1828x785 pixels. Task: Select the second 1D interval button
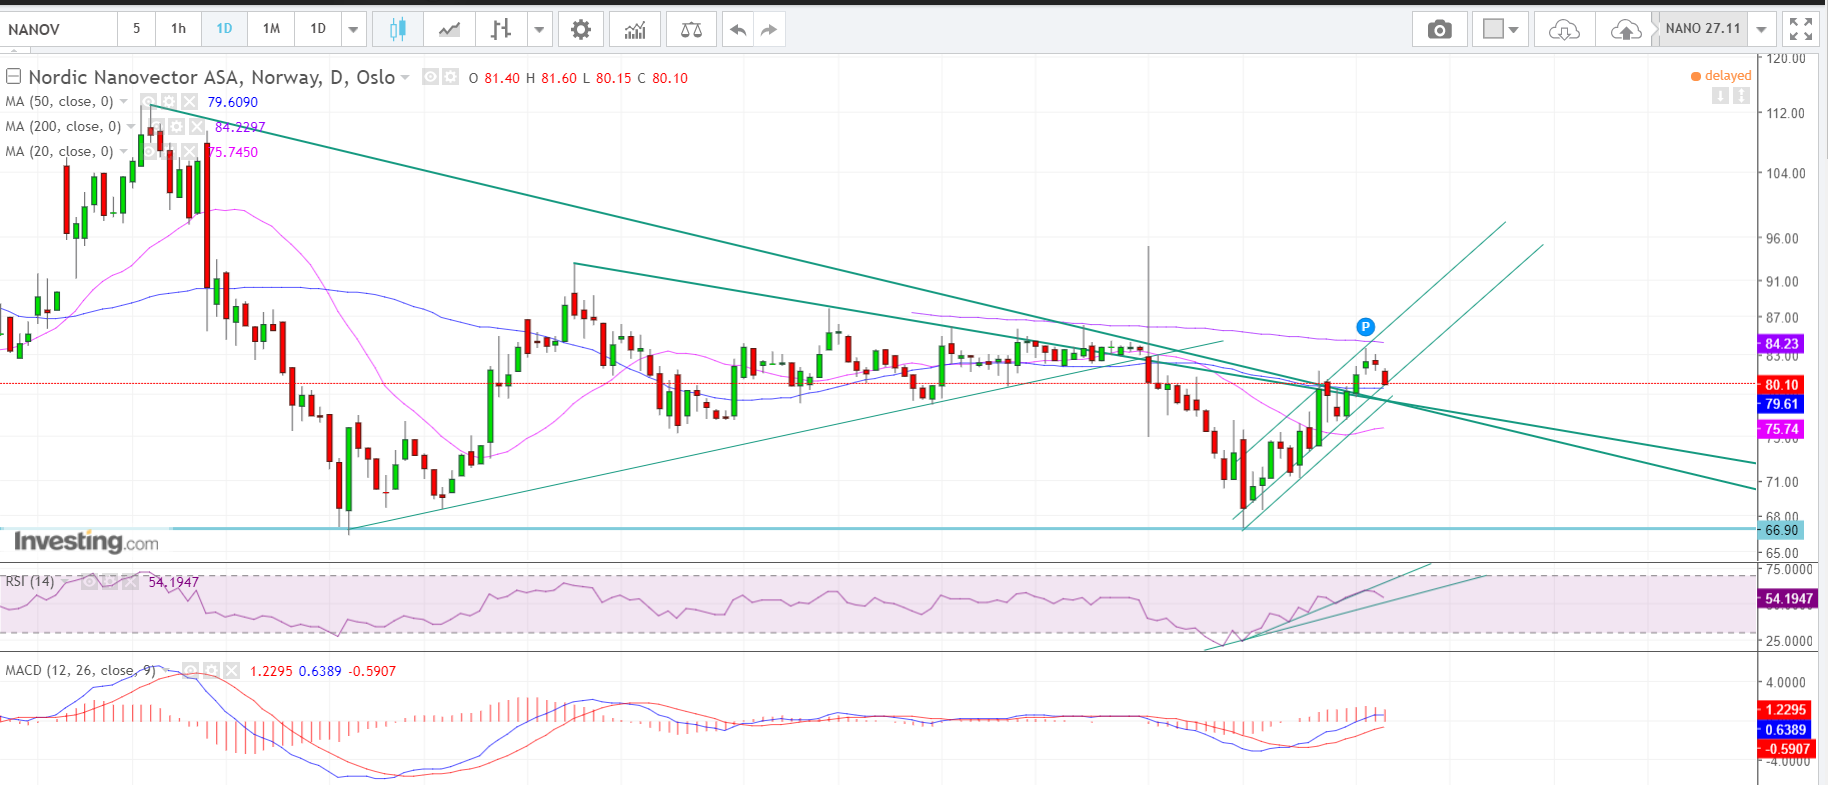coord(318,29)
